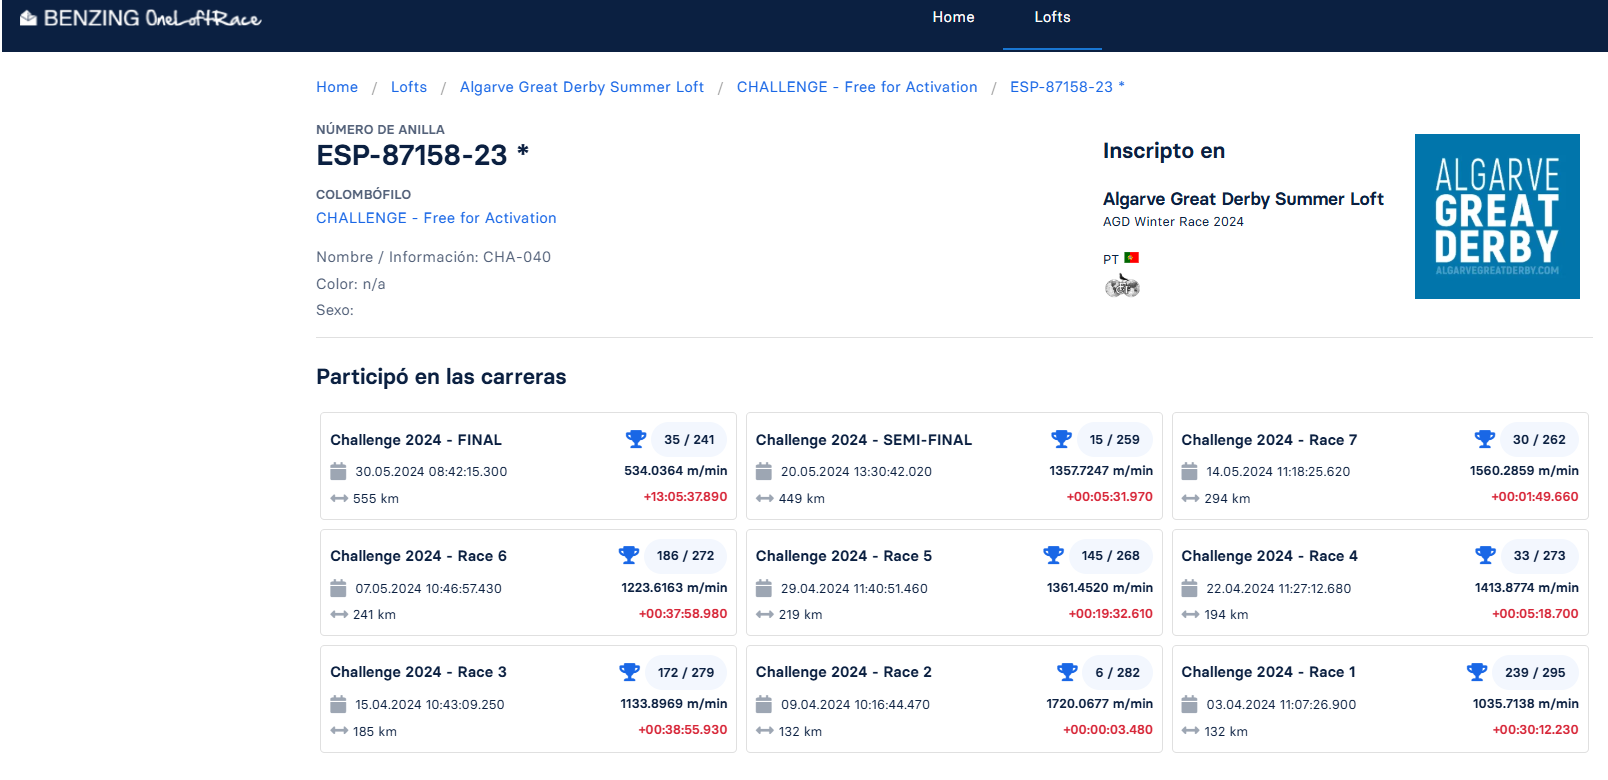
Task: Switch to the Lofts navigation tab
Action: point(1052,18)
